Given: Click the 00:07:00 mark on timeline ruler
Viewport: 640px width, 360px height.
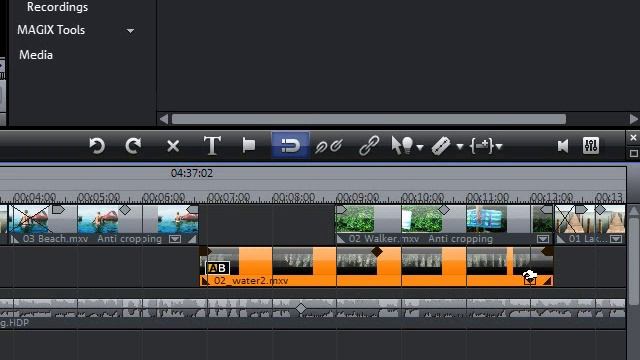Looking at the screenshot, I should tap(229, 198).
